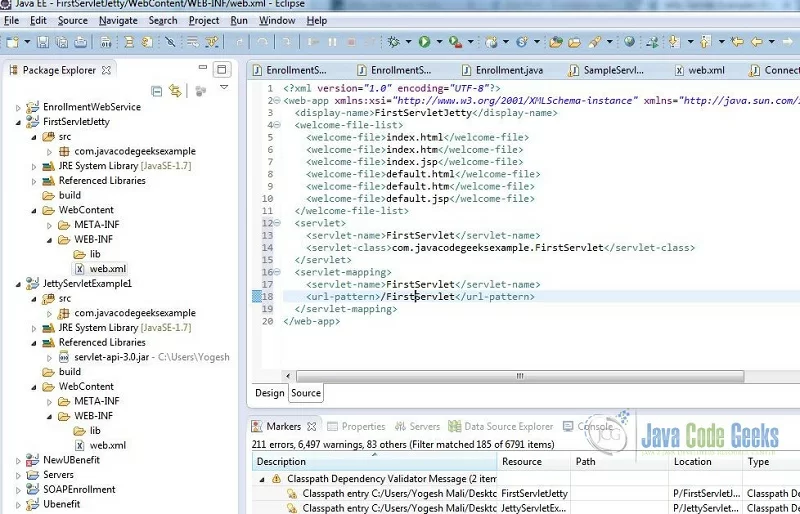This screenshot has height=514, width=800.
Task: Toggle Skip All Breakpoints icon
Action: [x=170, y=42]
